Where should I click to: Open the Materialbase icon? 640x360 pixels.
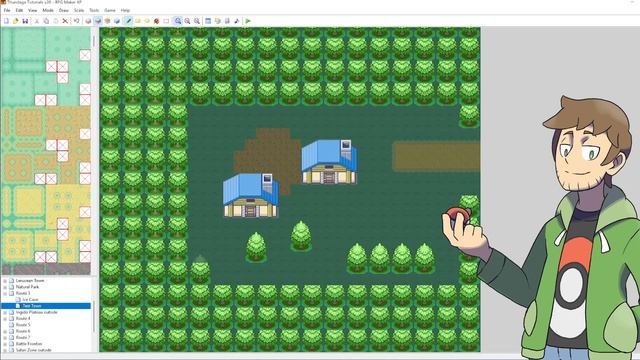click(218, 21)
